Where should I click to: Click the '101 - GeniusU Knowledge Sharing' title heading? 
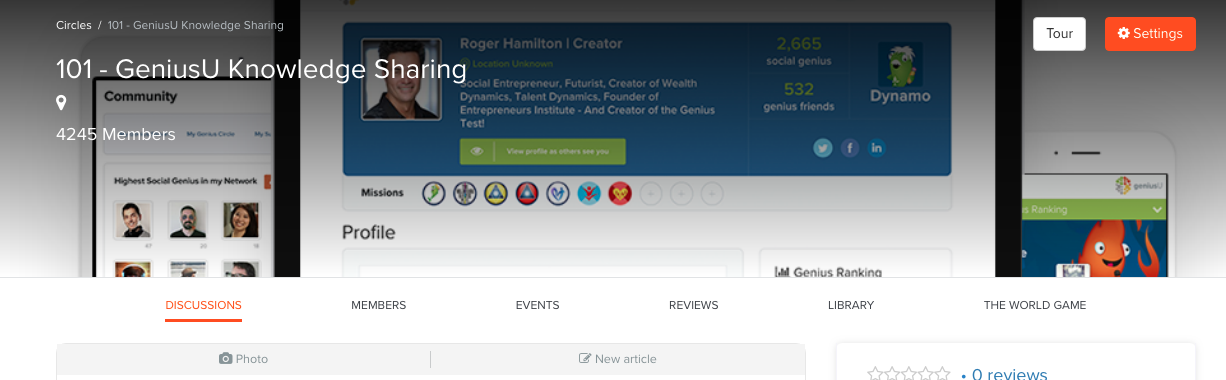click(x=261, y=69)
